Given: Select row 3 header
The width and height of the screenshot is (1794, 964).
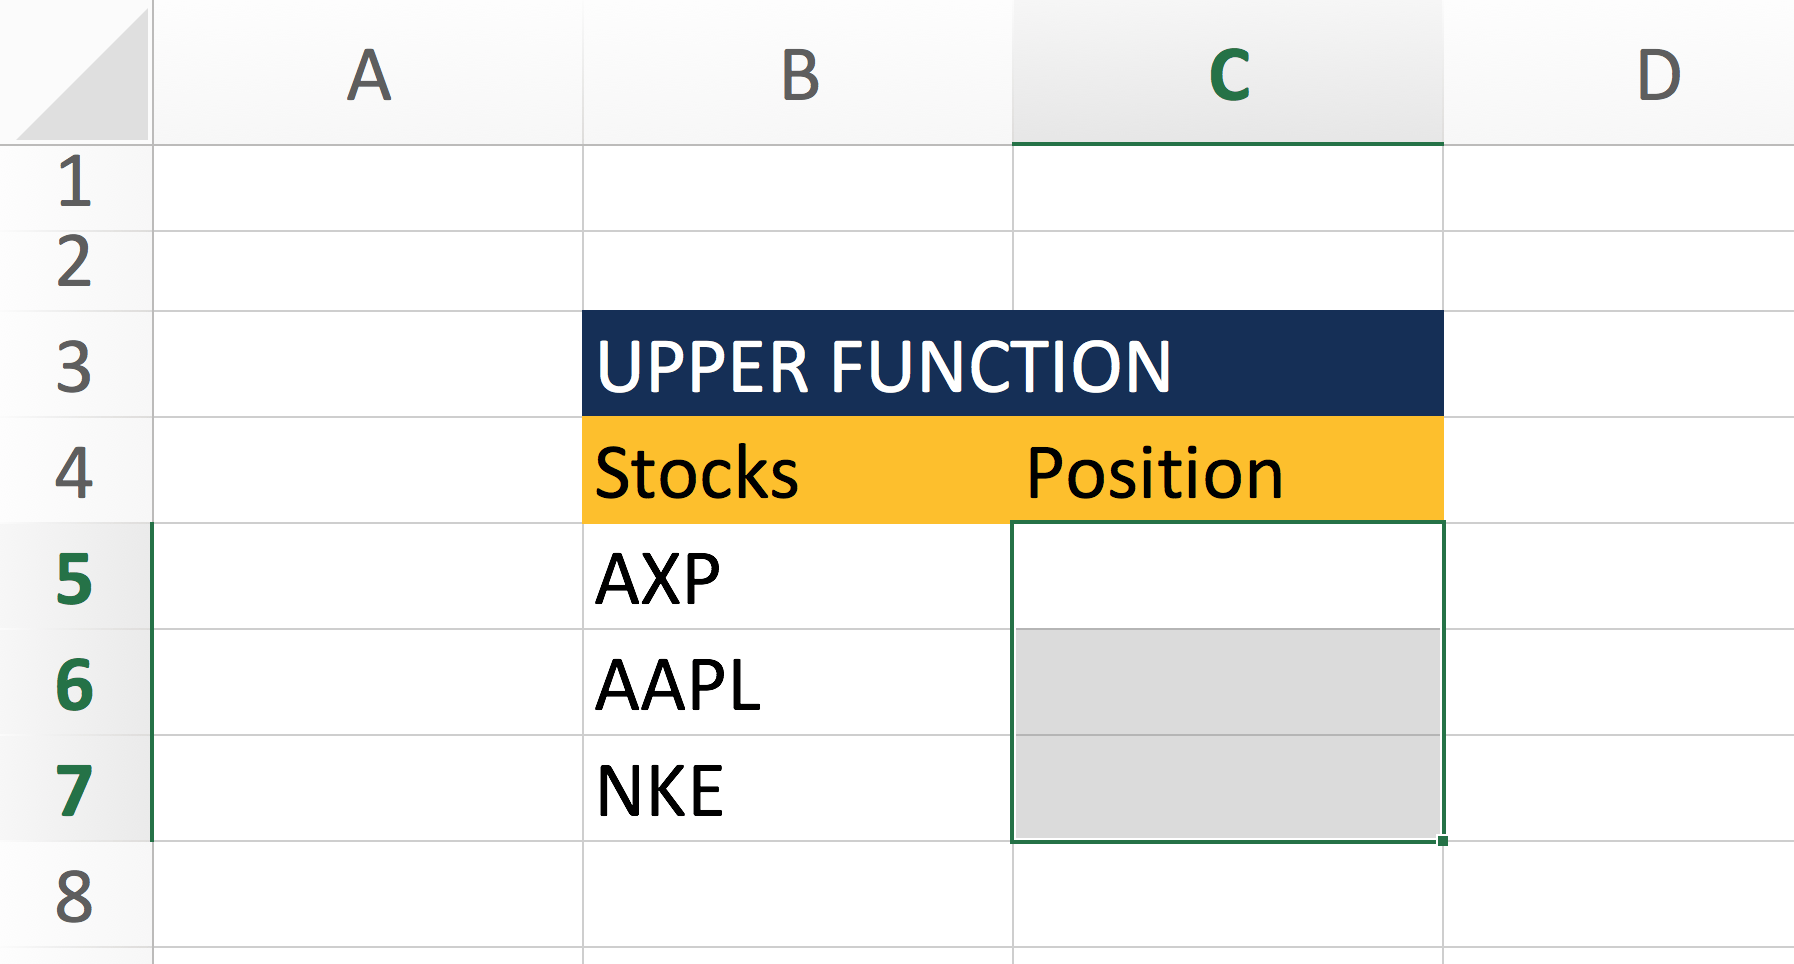Looking at the screenshot, I should pyautogui.click(x=76, y=364).
